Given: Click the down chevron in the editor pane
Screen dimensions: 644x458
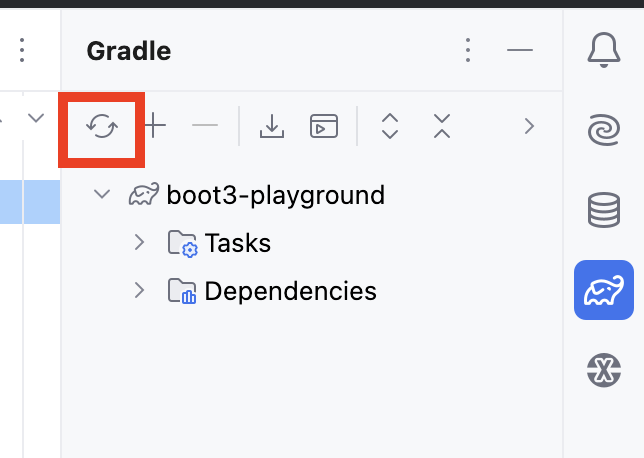Looking at the screenshot, I should coord(36,118).
